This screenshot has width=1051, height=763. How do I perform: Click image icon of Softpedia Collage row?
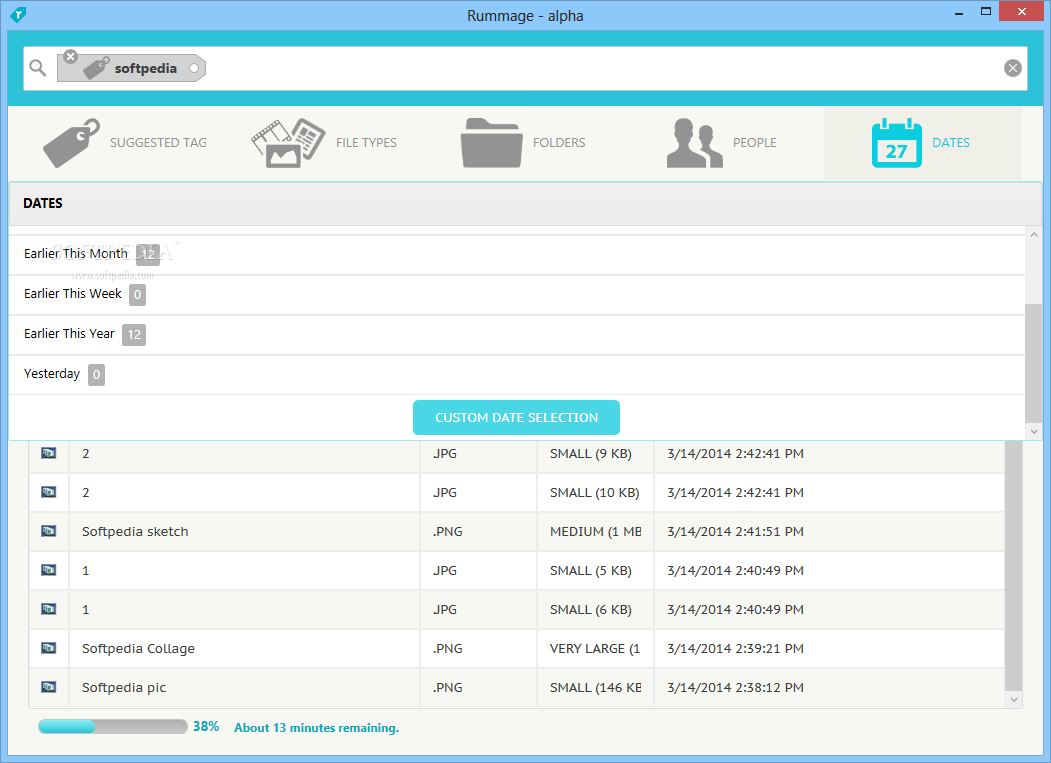(48, 648)
